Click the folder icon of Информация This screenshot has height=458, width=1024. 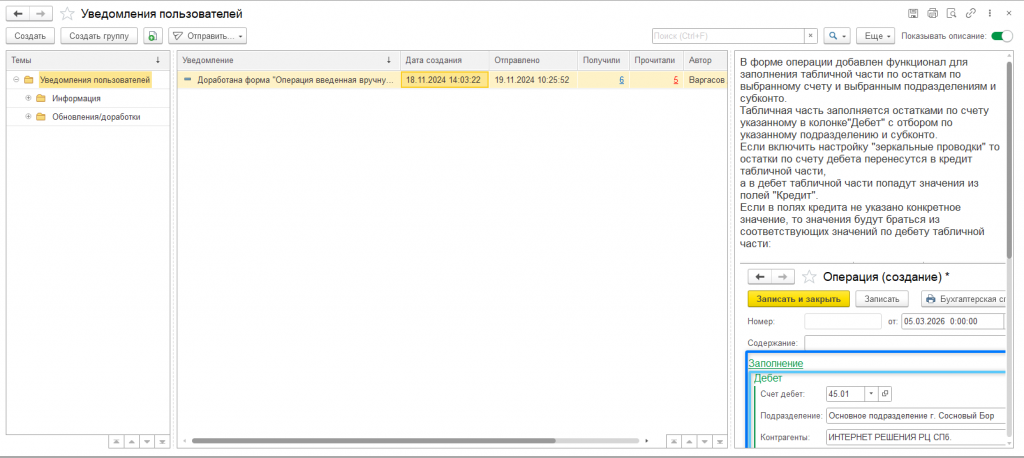[40, 99]
